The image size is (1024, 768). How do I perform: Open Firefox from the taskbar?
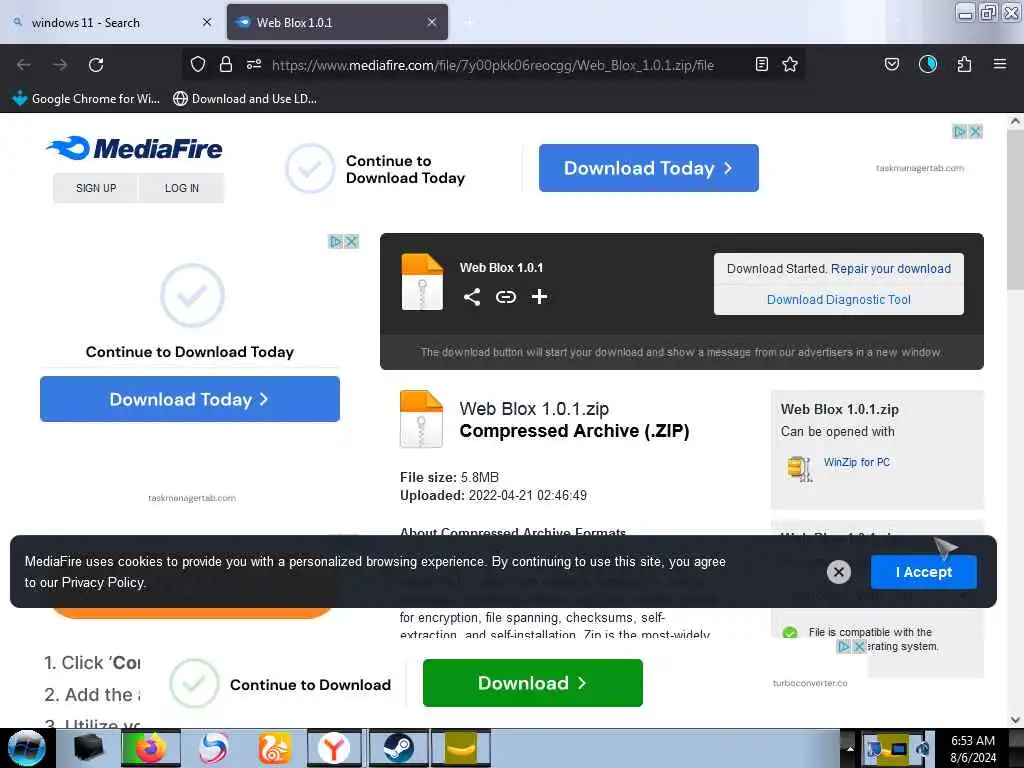[x=150, y=748]
